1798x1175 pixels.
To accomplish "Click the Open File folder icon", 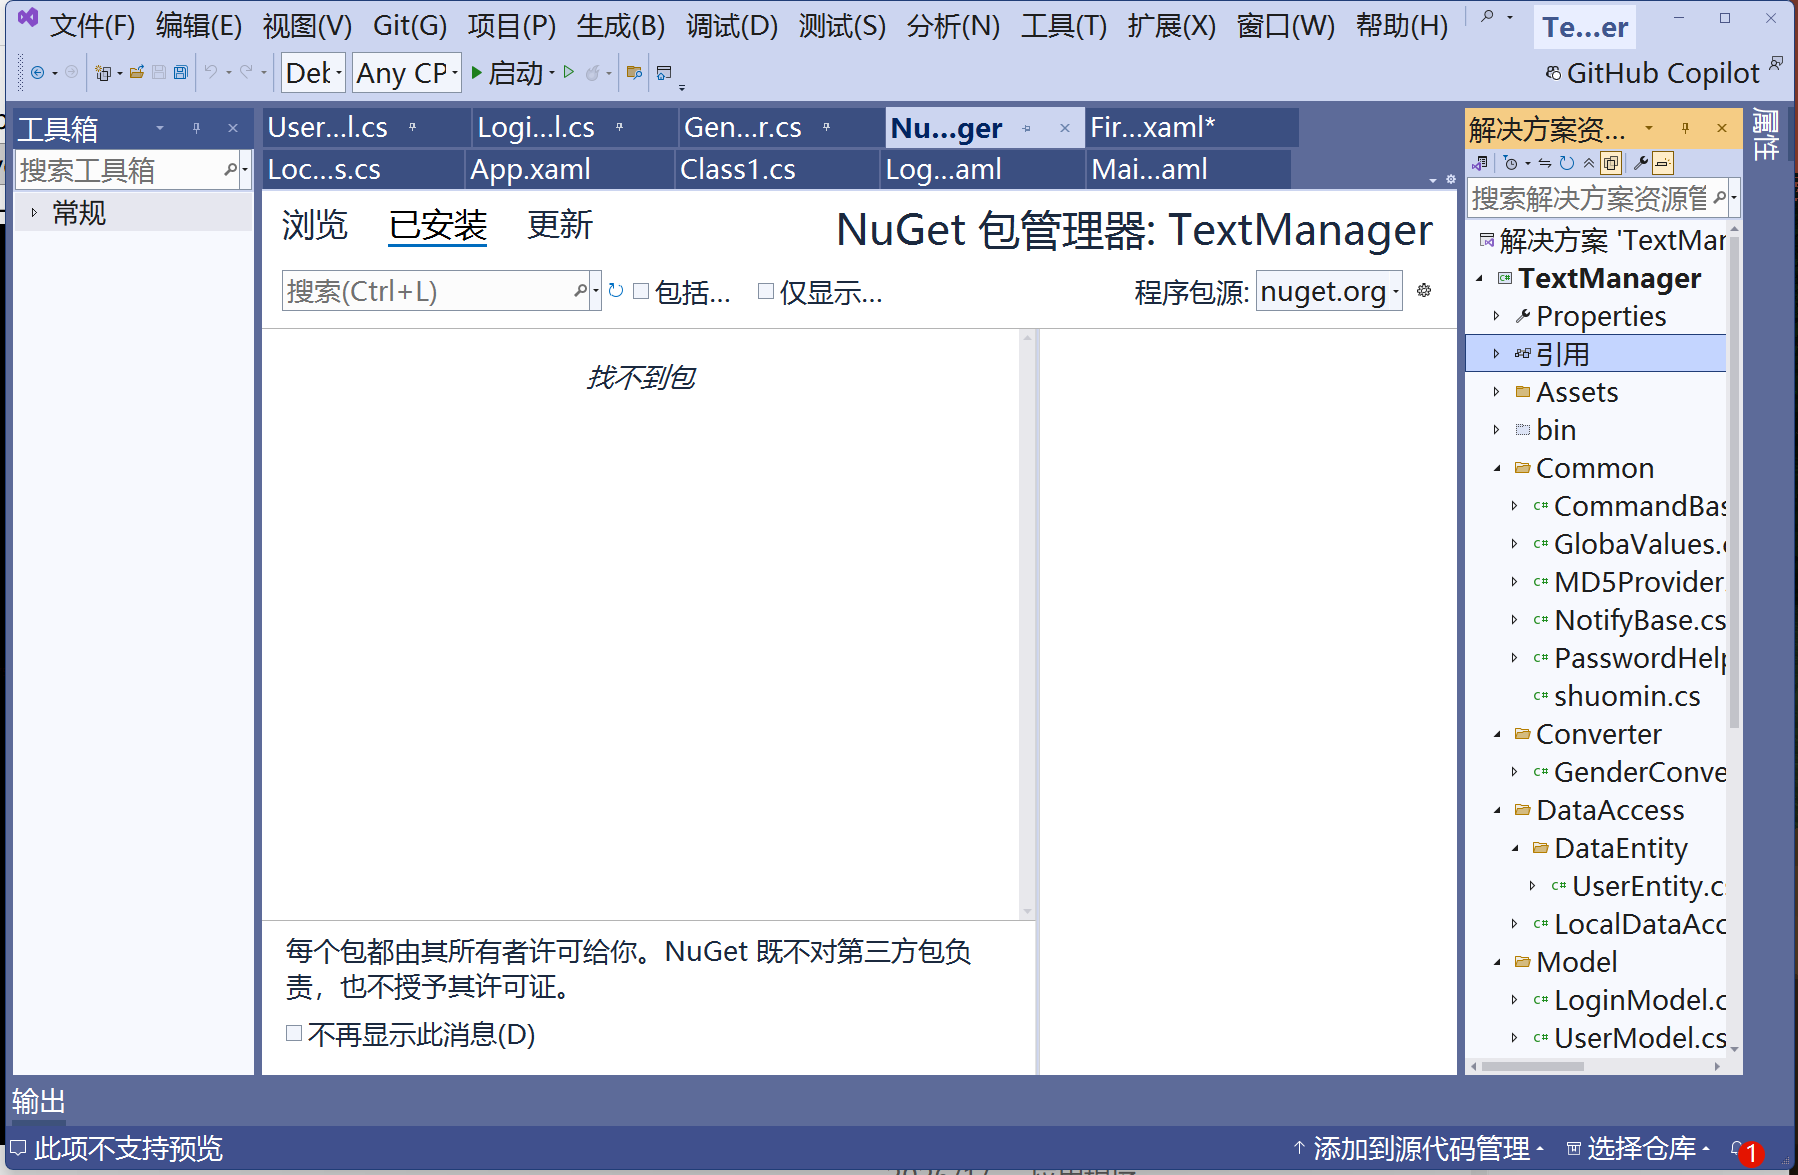I will (137, 72).
